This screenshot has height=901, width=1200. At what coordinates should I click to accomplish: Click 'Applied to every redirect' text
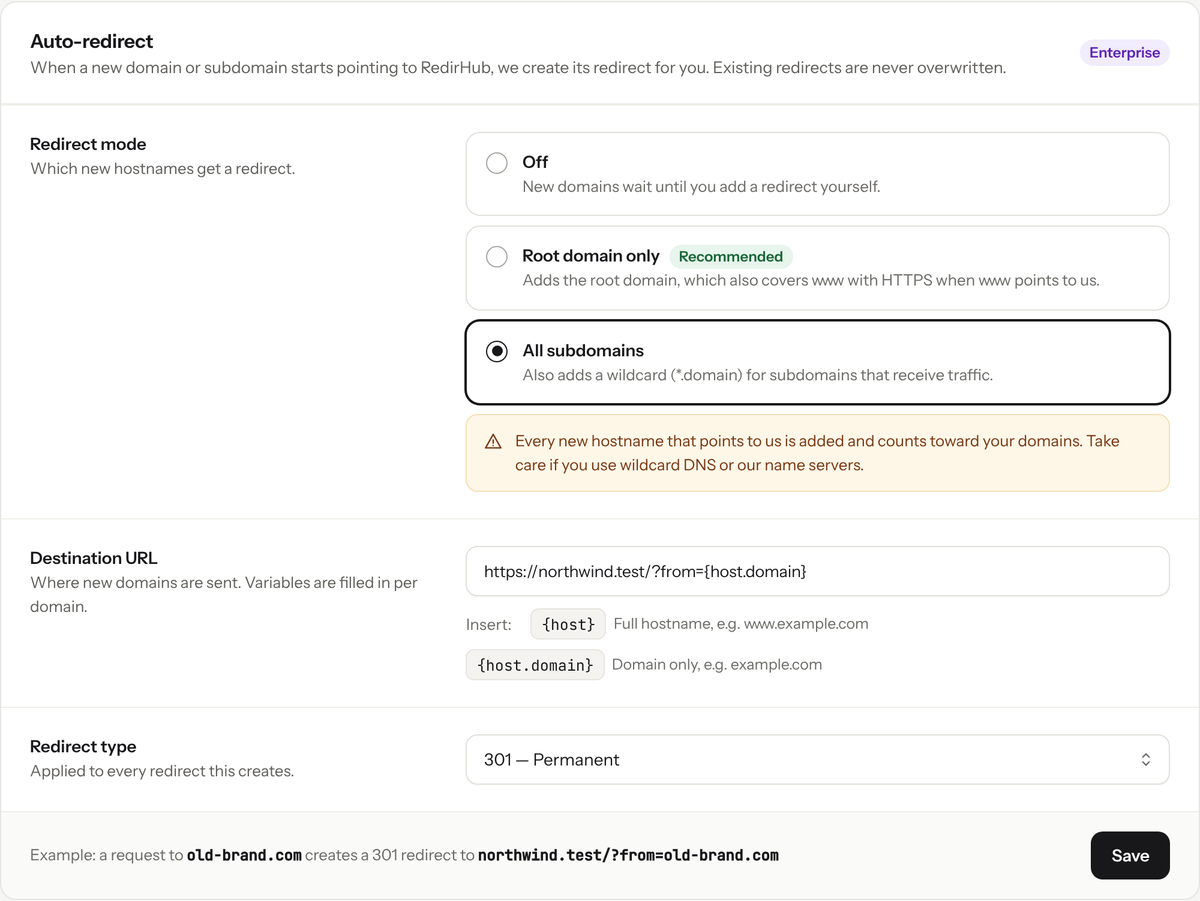coord(162,772)
